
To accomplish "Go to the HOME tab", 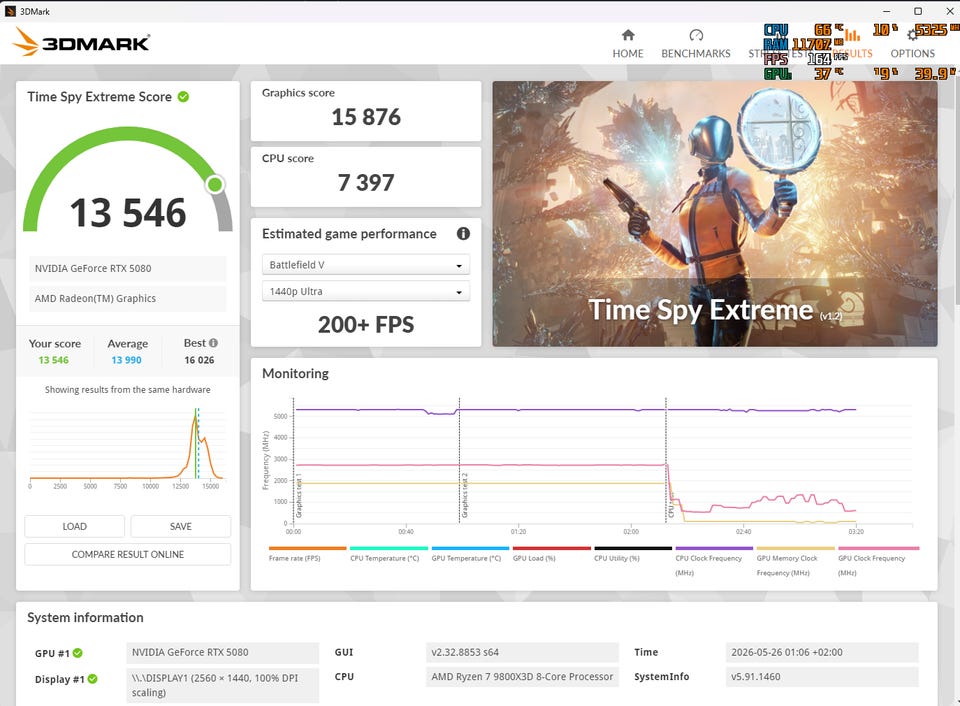I will coord(628,44).
